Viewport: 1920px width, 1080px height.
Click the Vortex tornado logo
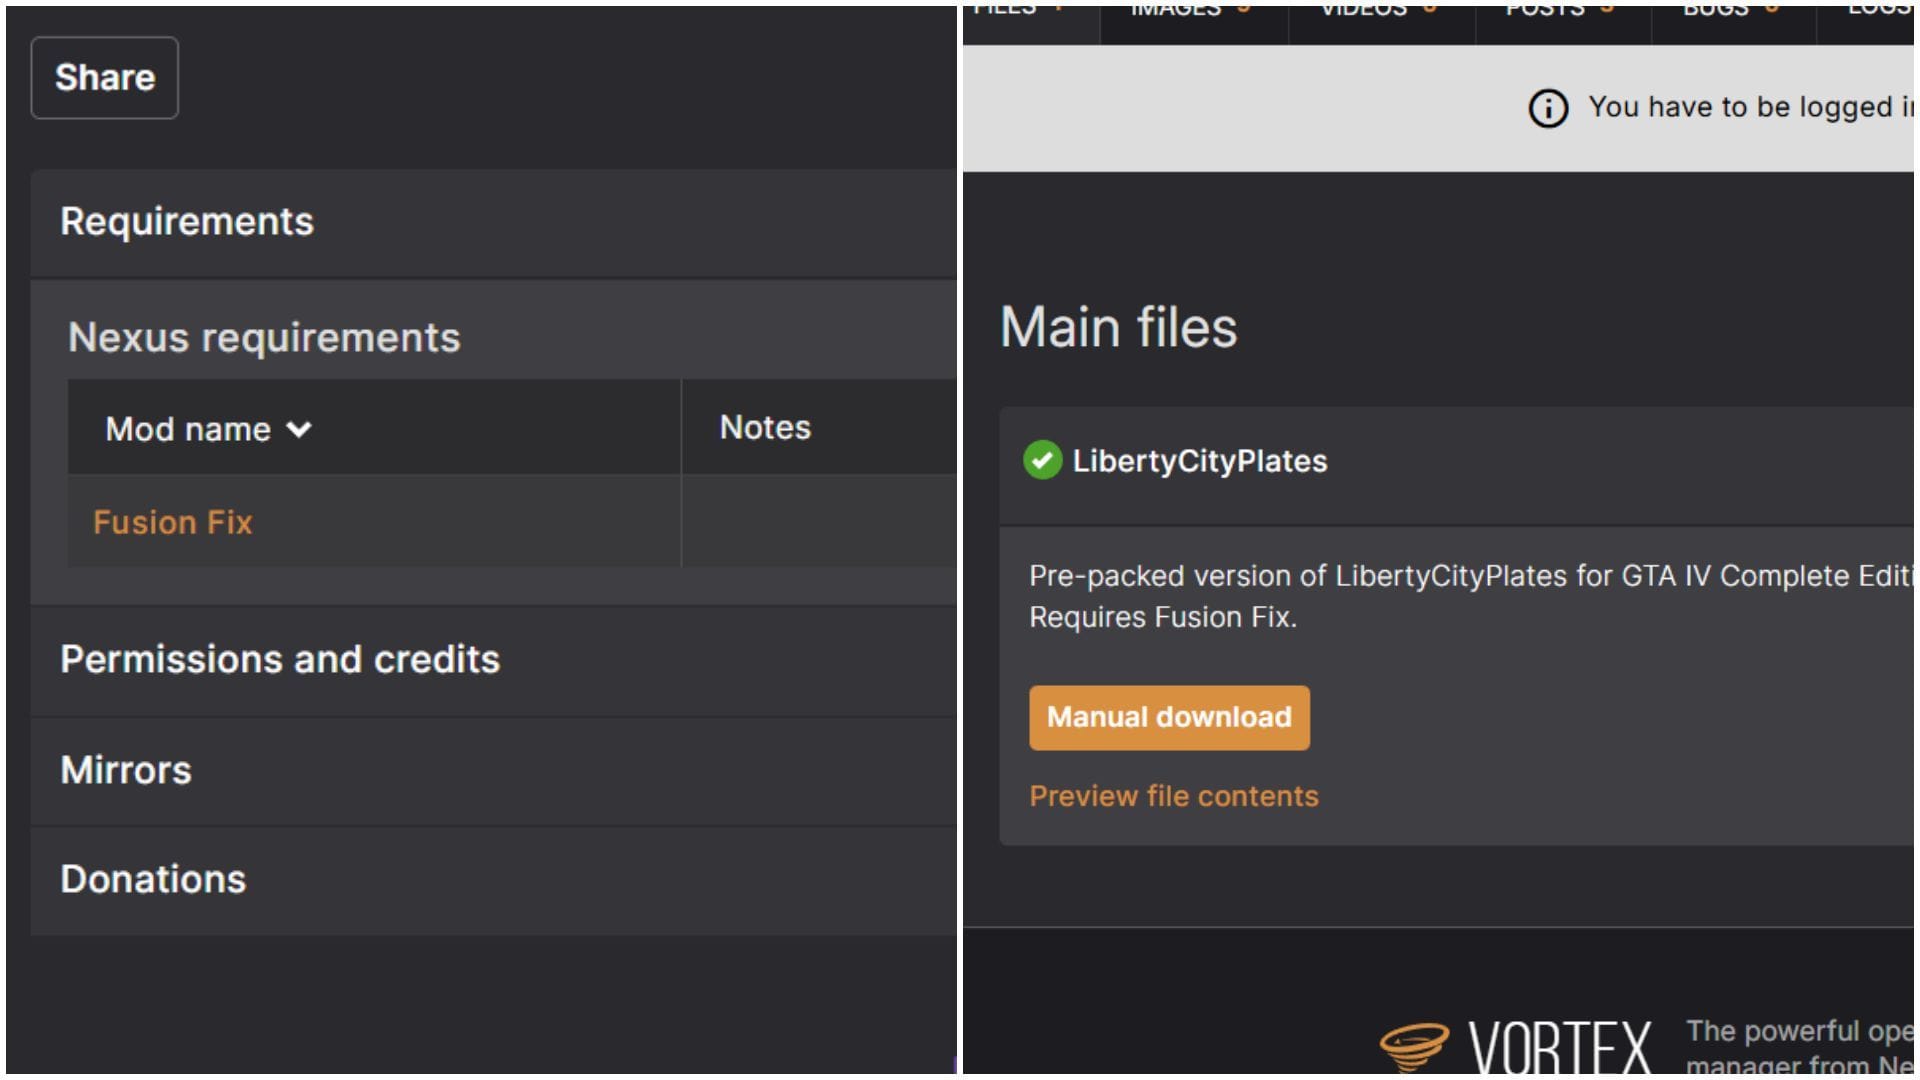click(x=1416, y=1043)
